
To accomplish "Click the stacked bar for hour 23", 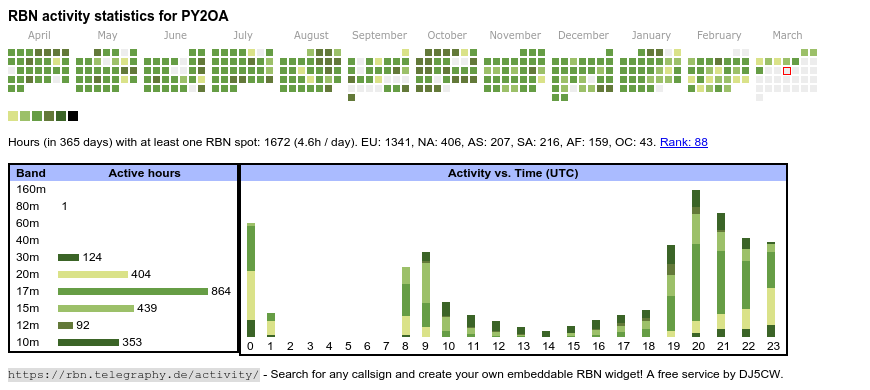I will click(771, 290).
